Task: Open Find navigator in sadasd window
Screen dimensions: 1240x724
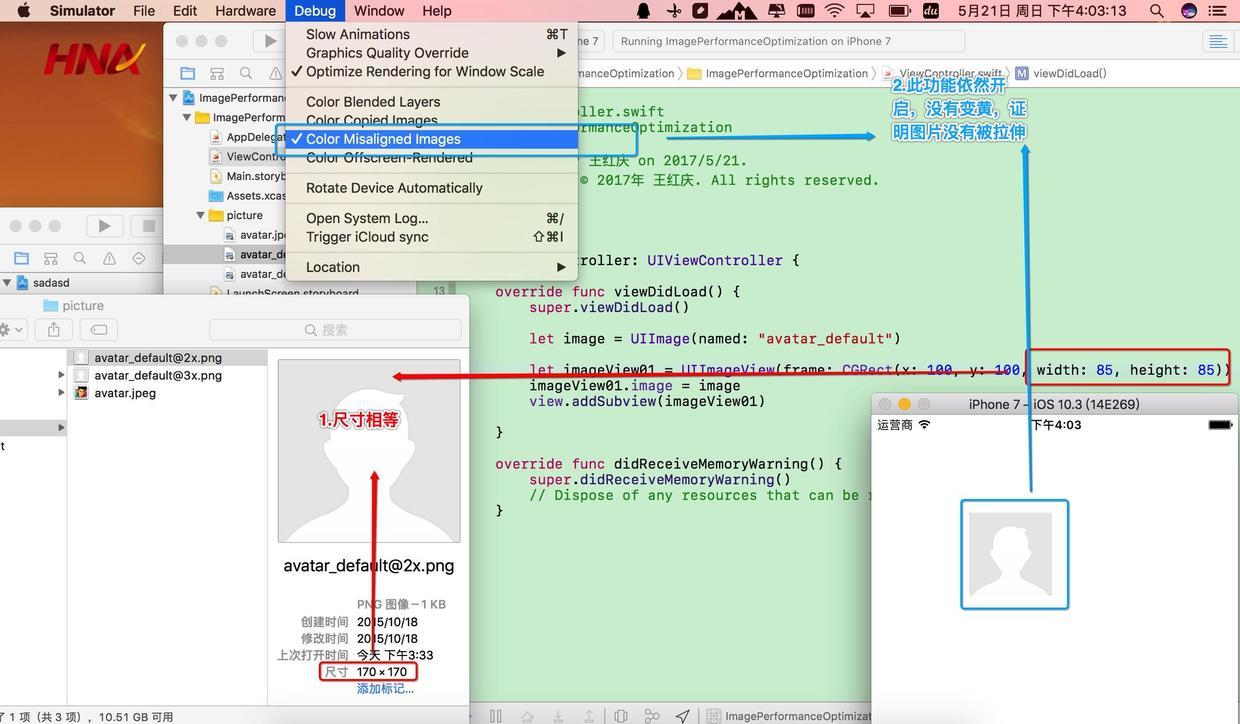Action: [80, 258]
